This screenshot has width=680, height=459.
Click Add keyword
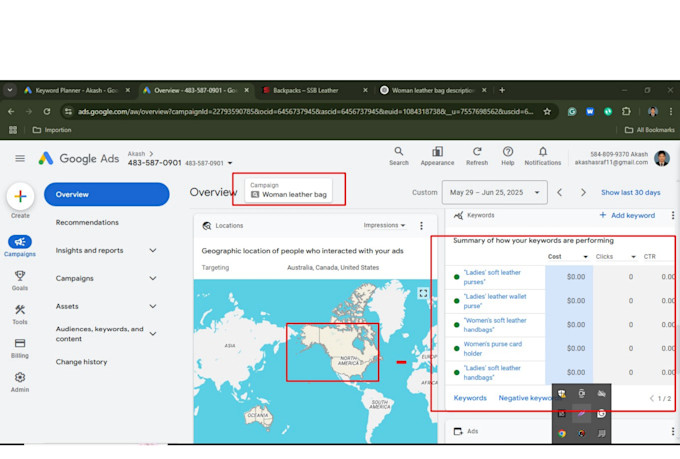[x=627, y=215]
